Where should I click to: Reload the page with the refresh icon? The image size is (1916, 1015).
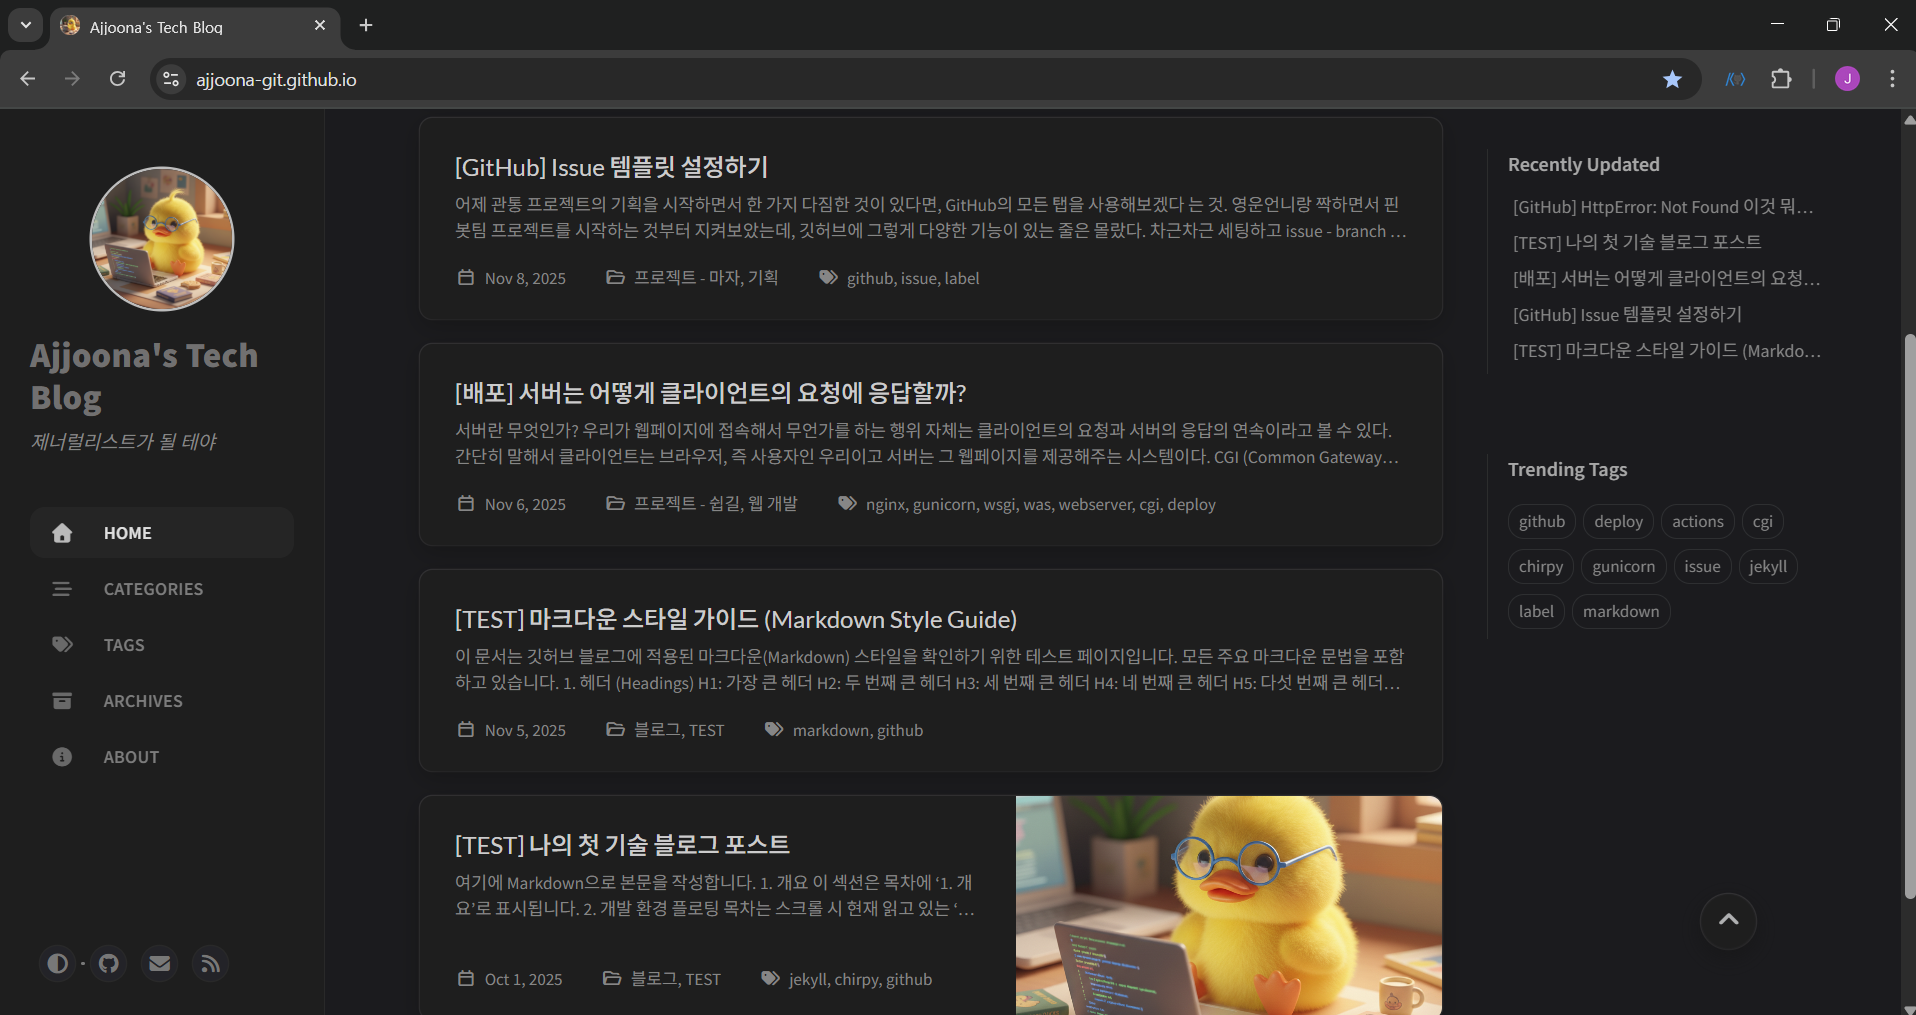(118, 79)
